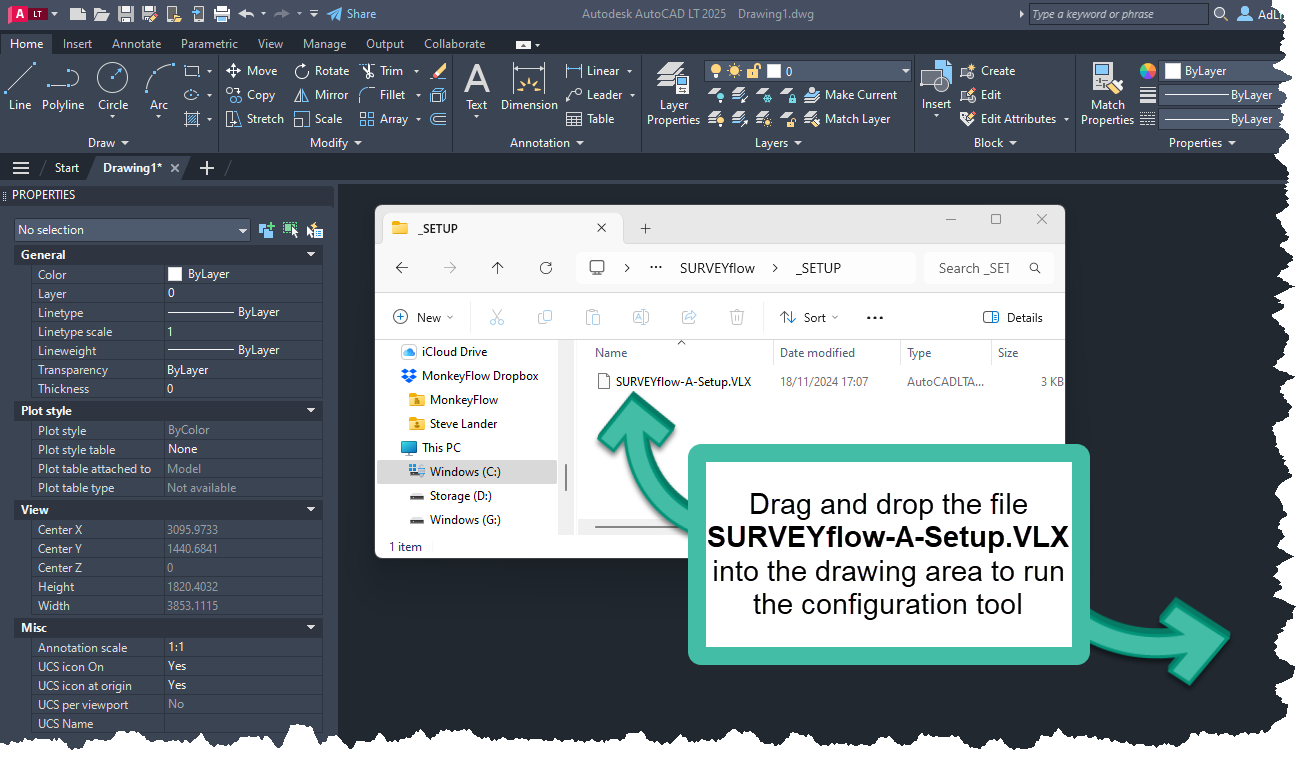This screenshot has height=757, width=1302.
Task: Open the Layer Properties manager
Action: pyautogui.click(x=673, y=95)
